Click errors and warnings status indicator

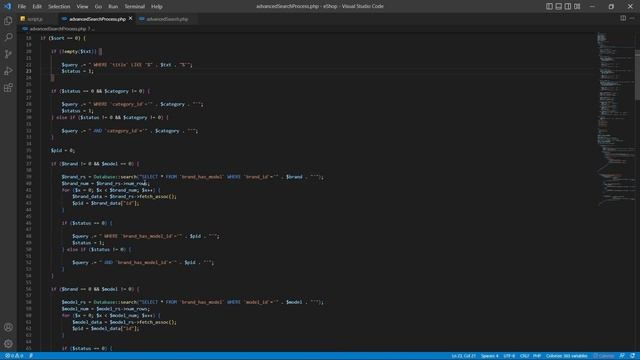14,356
